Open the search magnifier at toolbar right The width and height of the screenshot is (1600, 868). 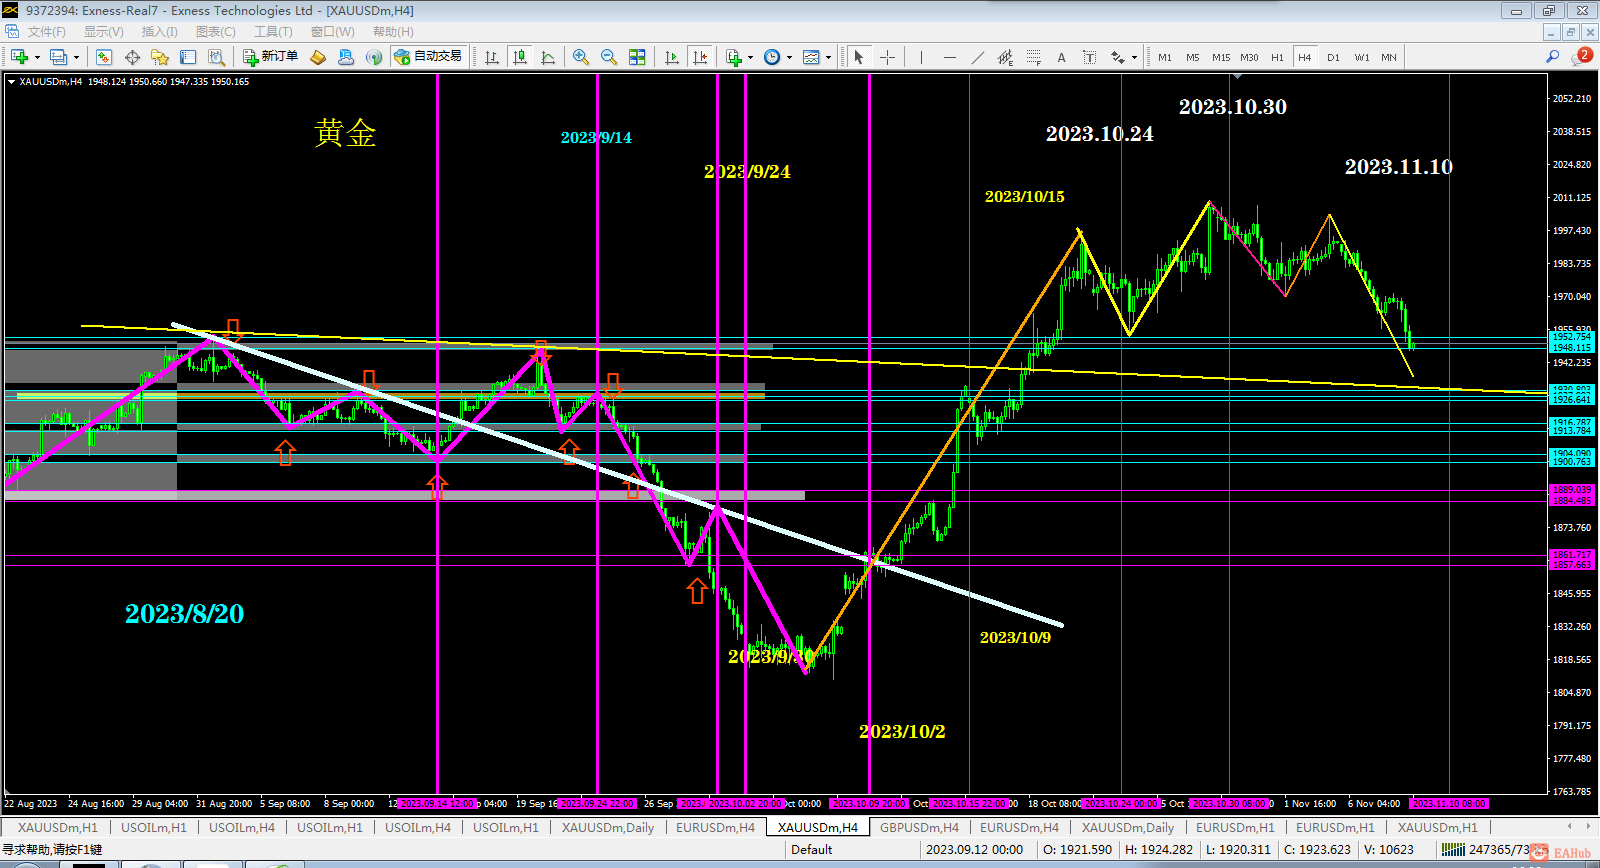(x=1552, y=57)
